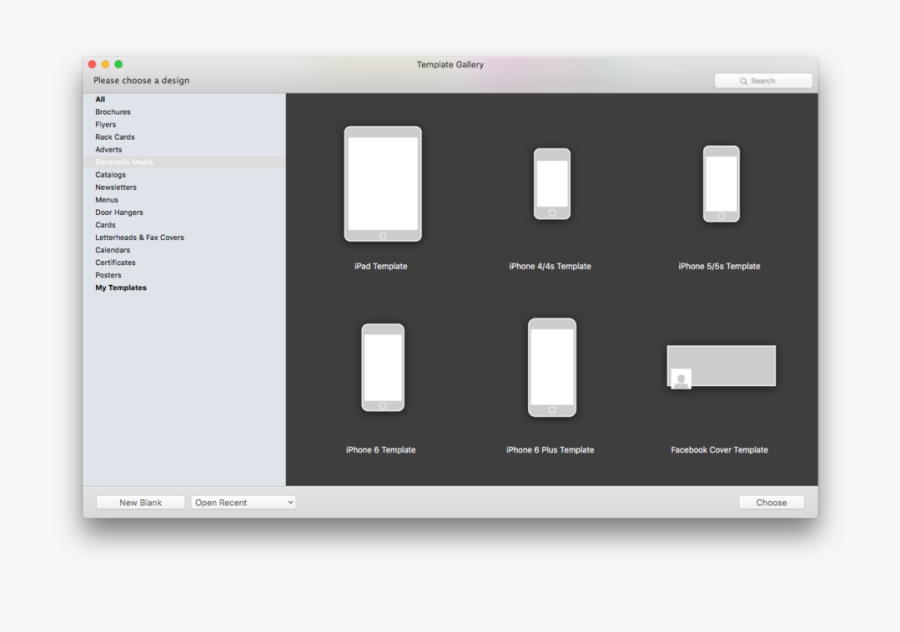Screen dimensions: 900x632
Task: Select the Facebook Cover Template thumbnail
Action: [x=721, y=367]
